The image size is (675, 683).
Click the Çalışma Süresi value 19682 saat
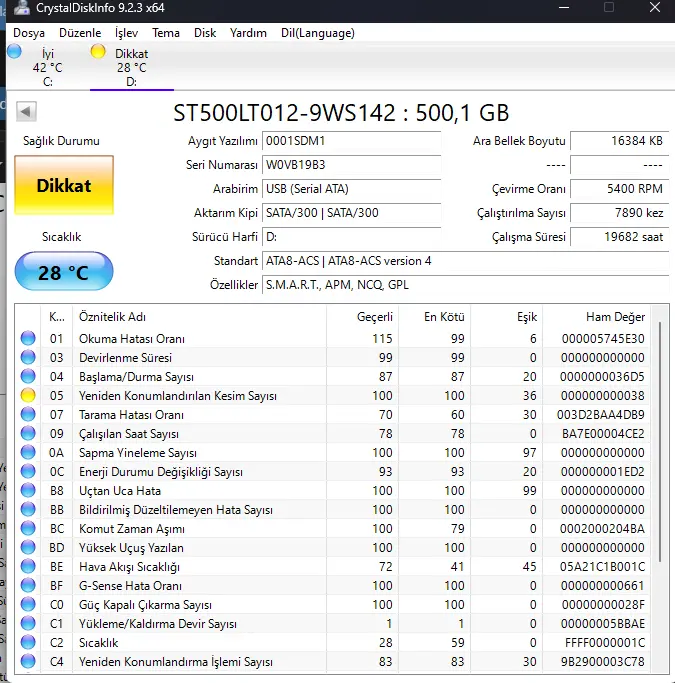[620, 237]
